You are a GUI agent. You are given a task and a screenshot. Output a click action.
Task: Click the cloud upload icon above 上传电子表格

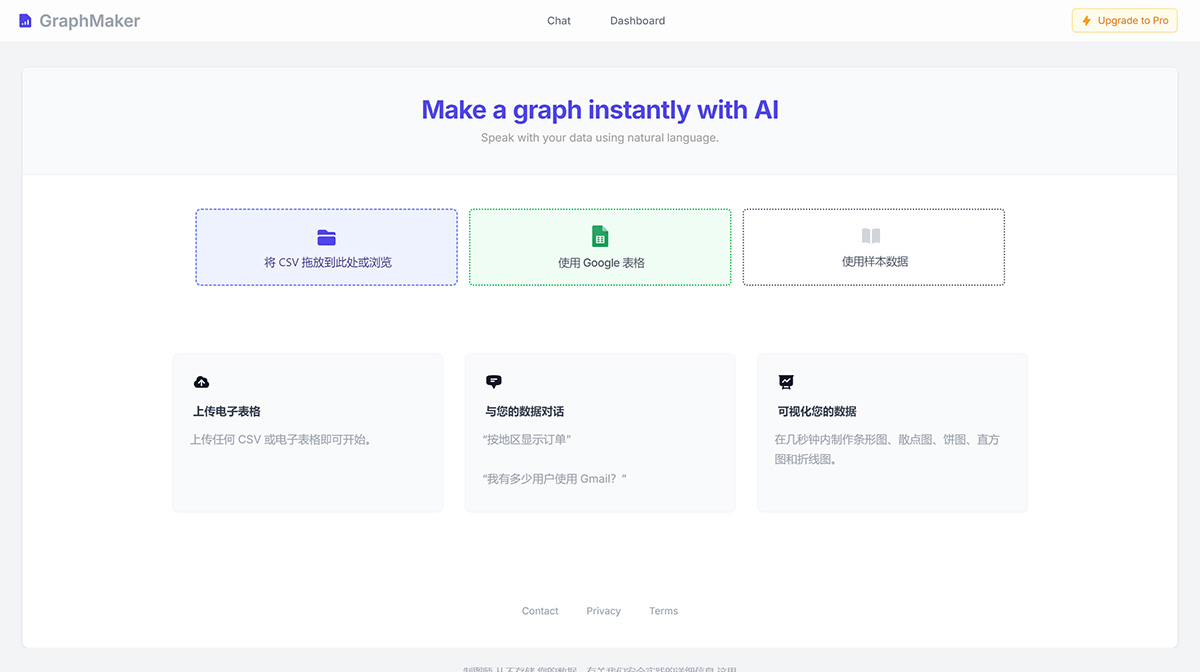click(201, 382)
